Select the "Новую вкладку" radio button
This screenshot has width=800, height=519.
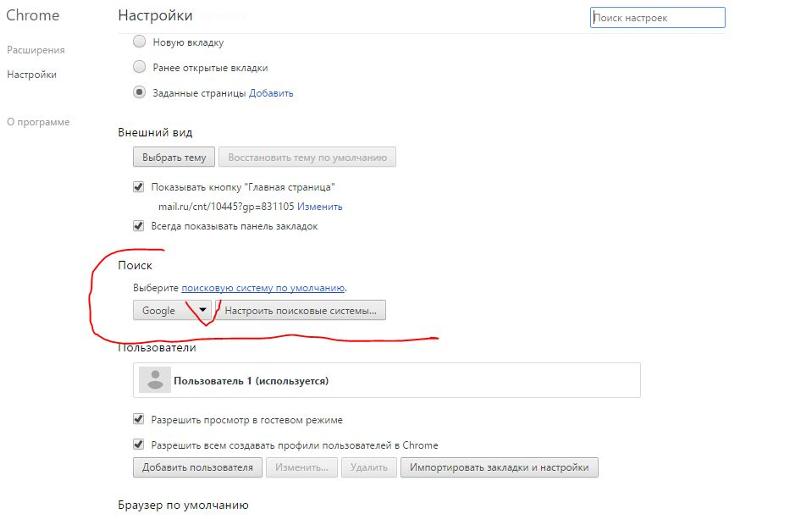coord(139,43)
